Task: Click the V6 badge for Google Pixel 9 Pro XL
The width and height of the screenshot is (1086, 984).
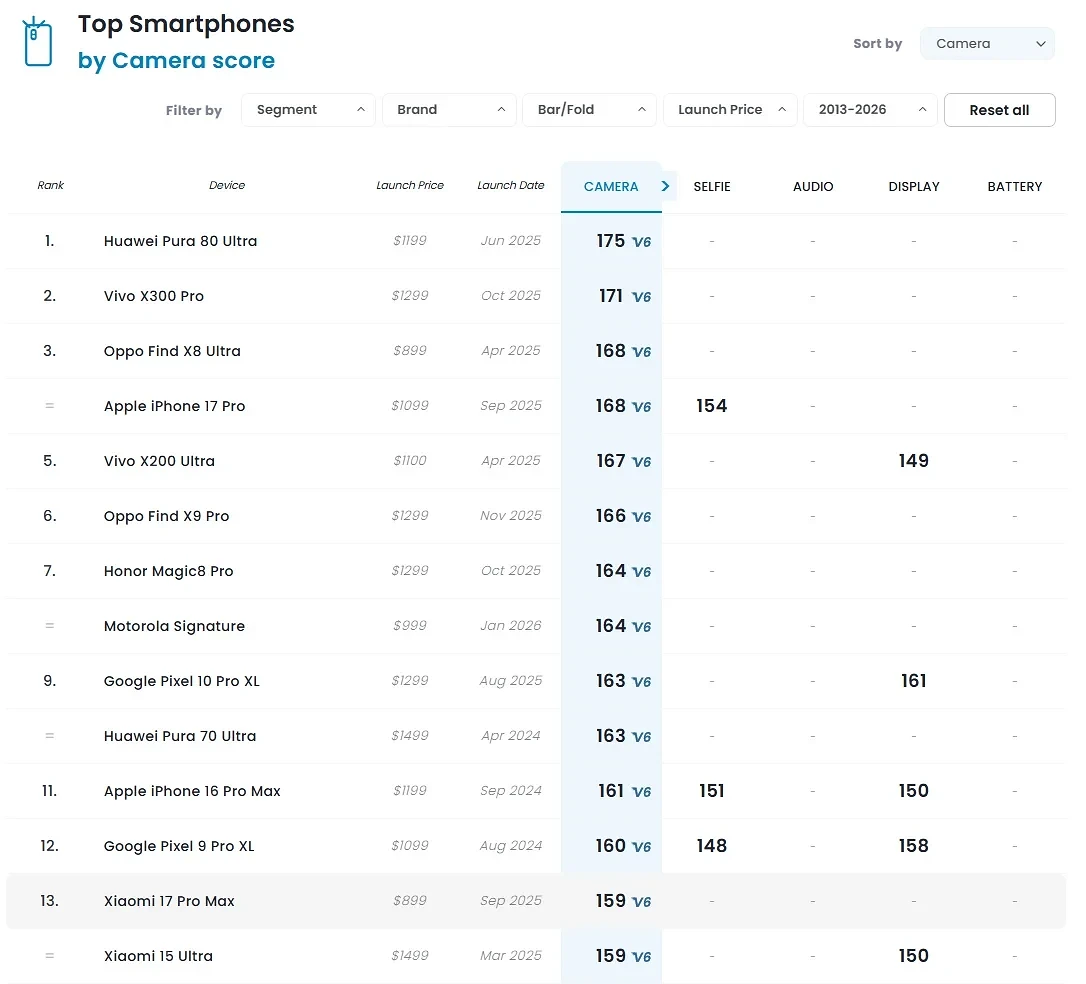Action: point(641,847)
